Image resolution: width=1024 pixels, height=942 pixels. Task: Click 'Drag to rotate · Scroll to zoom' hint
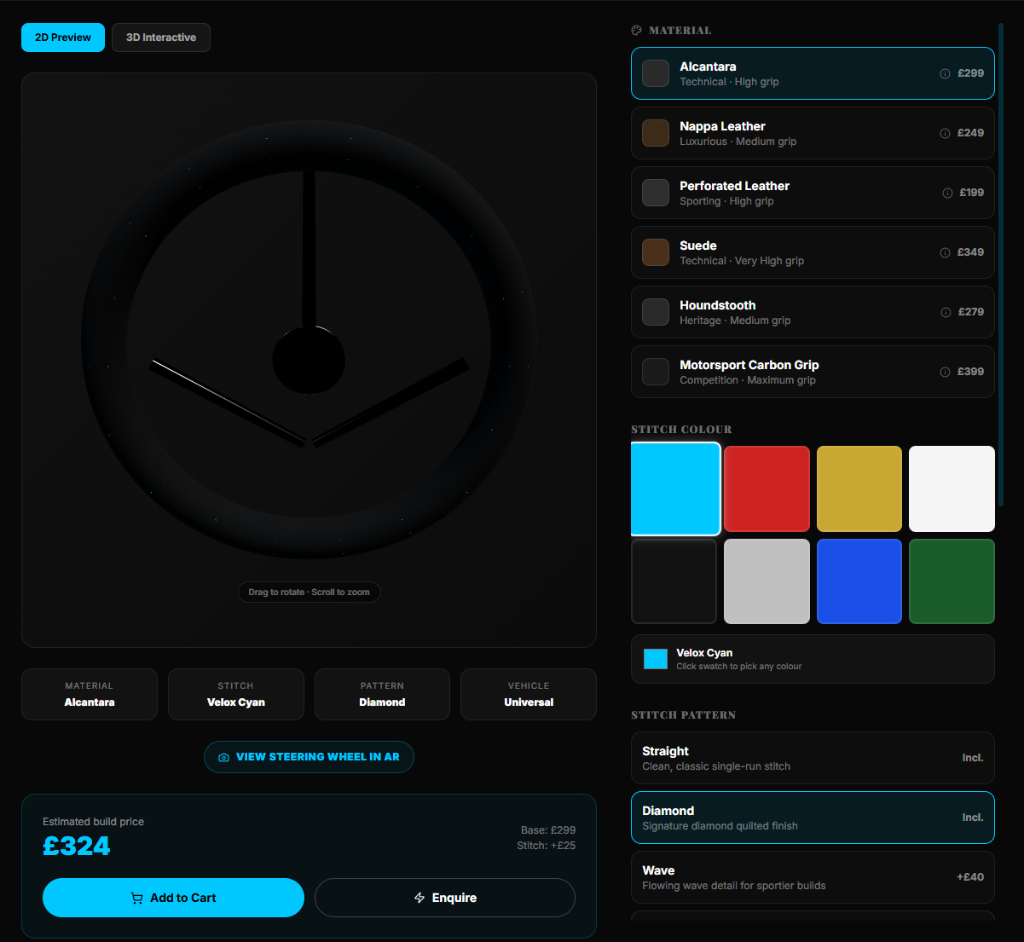(x=309, y=592)
